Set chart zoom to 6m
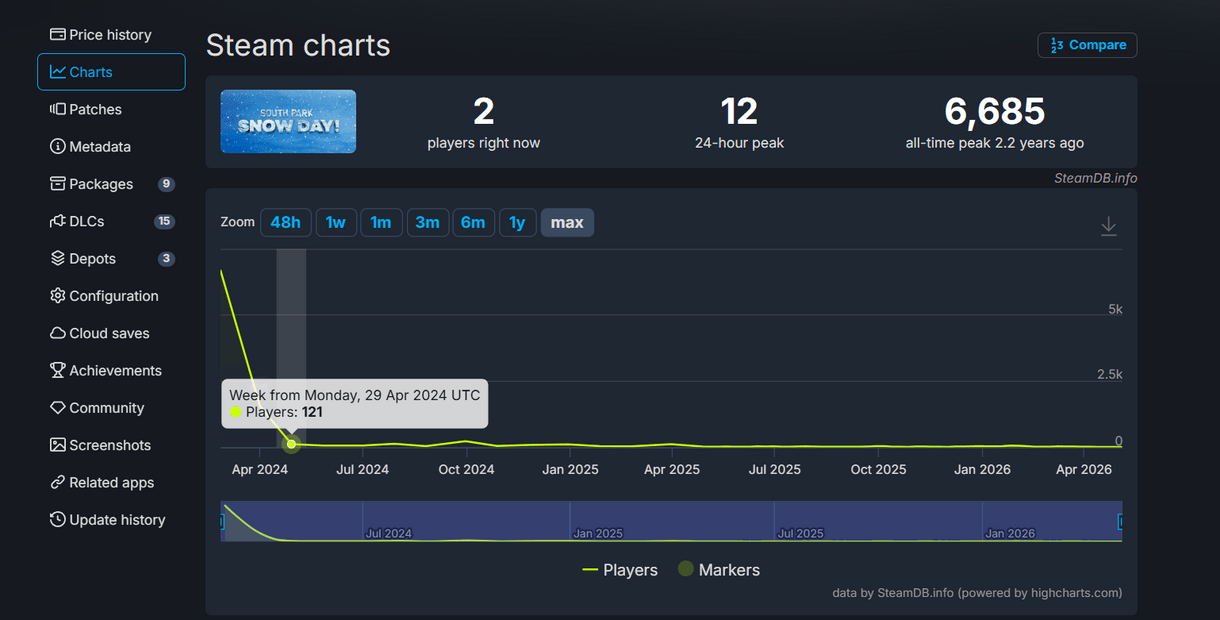The image size is (1220, 620). tap(473, 222)
